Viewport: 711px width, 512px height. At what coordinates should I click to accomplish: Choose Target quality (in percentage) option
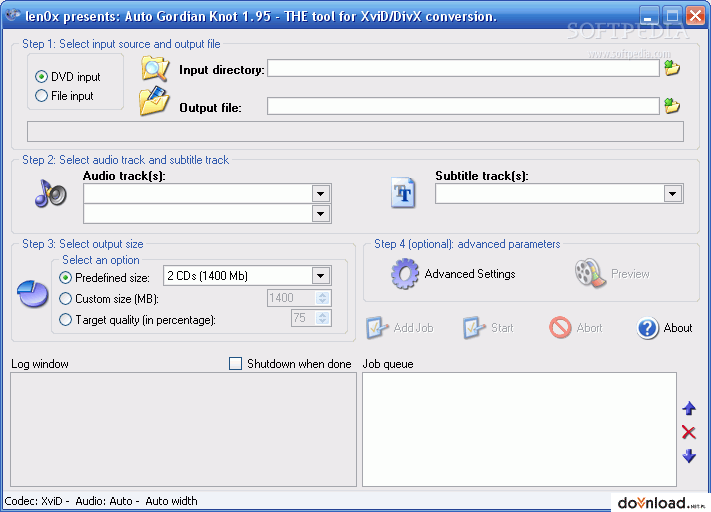click(x=65, y=320)
